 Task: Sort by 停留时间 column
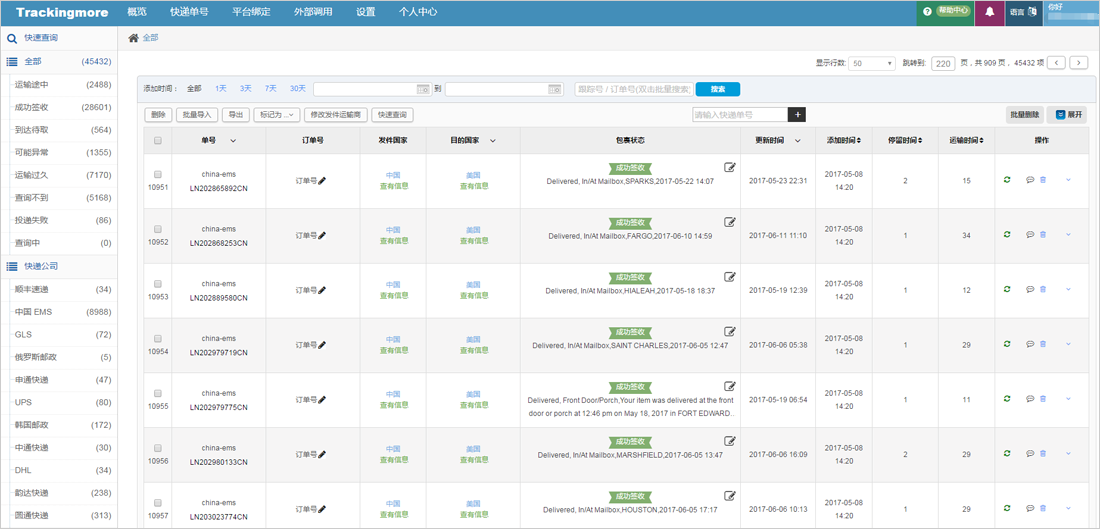point(904,140)
